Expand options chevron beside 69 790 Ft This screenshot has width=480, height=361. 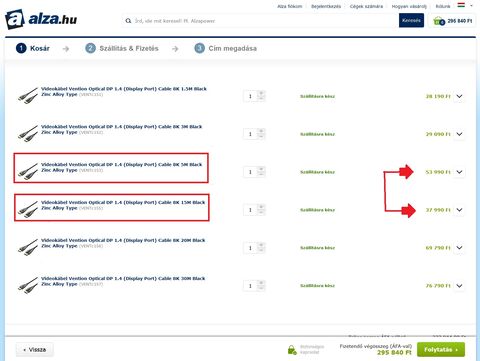click(459, 248)
